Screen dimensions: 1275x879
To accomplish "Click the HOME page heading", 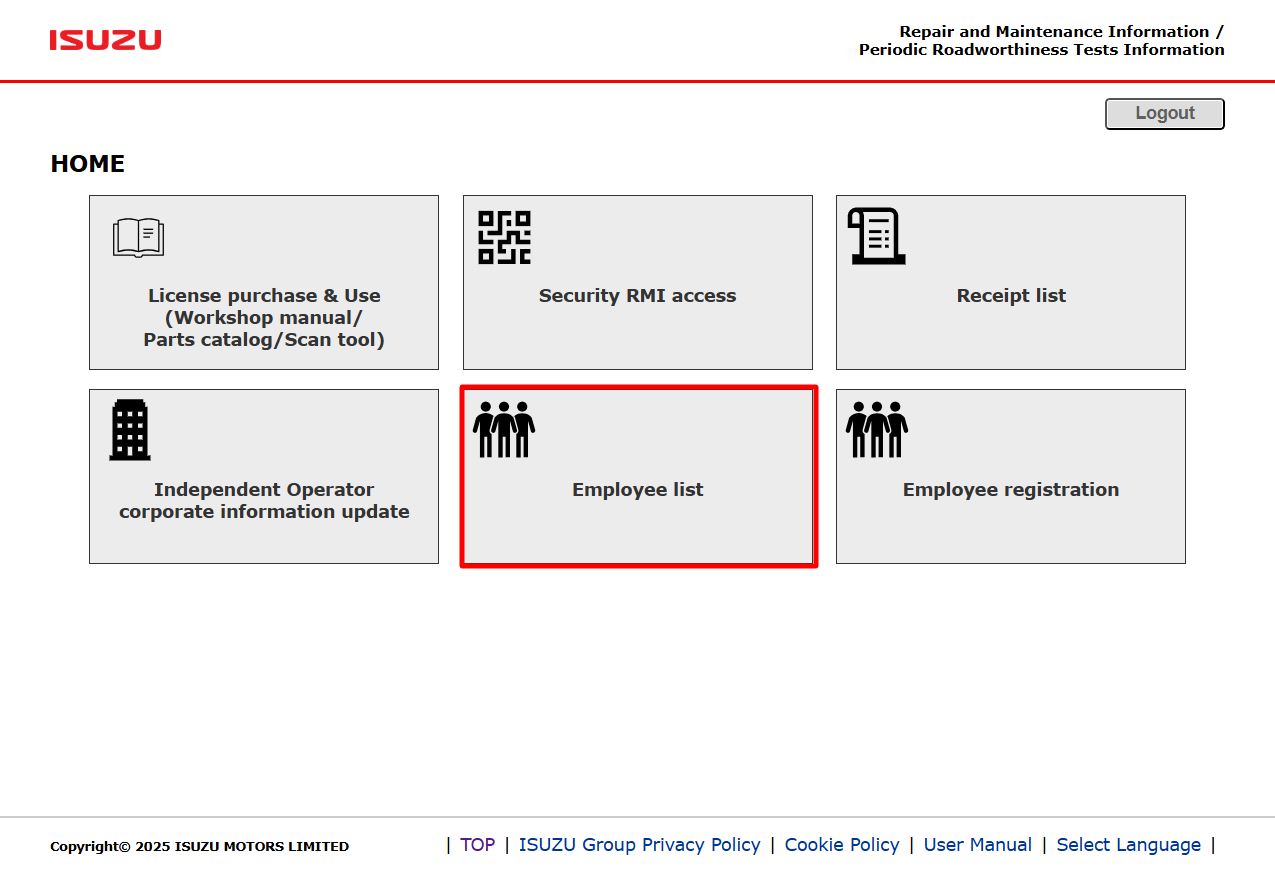I will pos(88,164).
